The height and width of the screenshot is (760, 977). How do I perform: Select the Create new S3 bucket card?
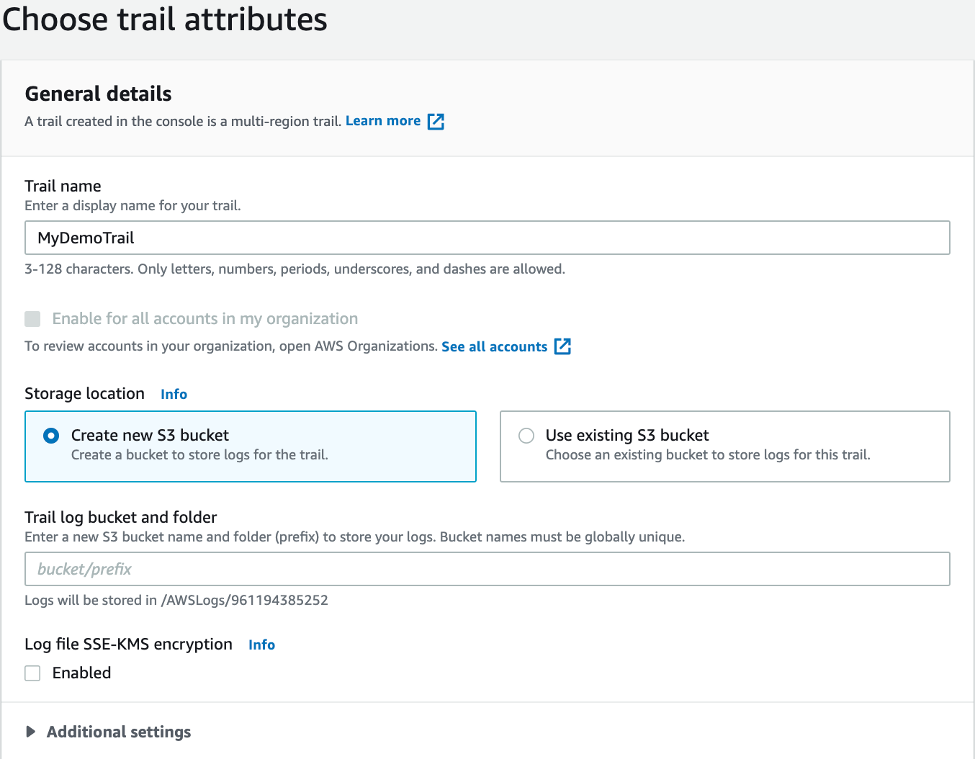pos(250,447)
